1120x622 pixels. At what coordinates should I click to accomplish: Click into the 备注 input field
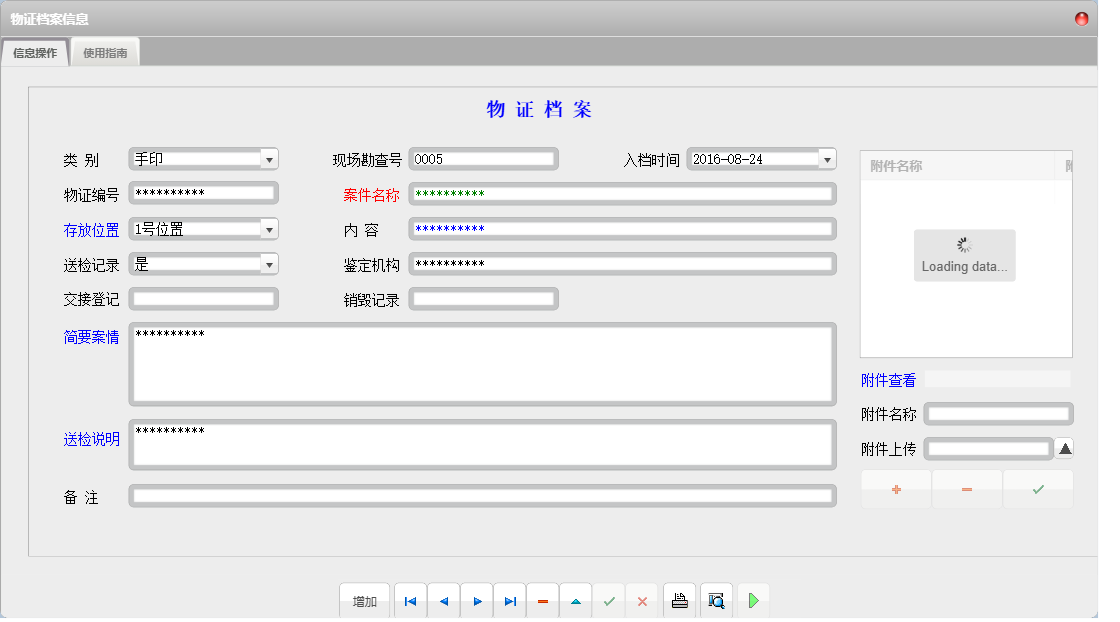[483, 496]
